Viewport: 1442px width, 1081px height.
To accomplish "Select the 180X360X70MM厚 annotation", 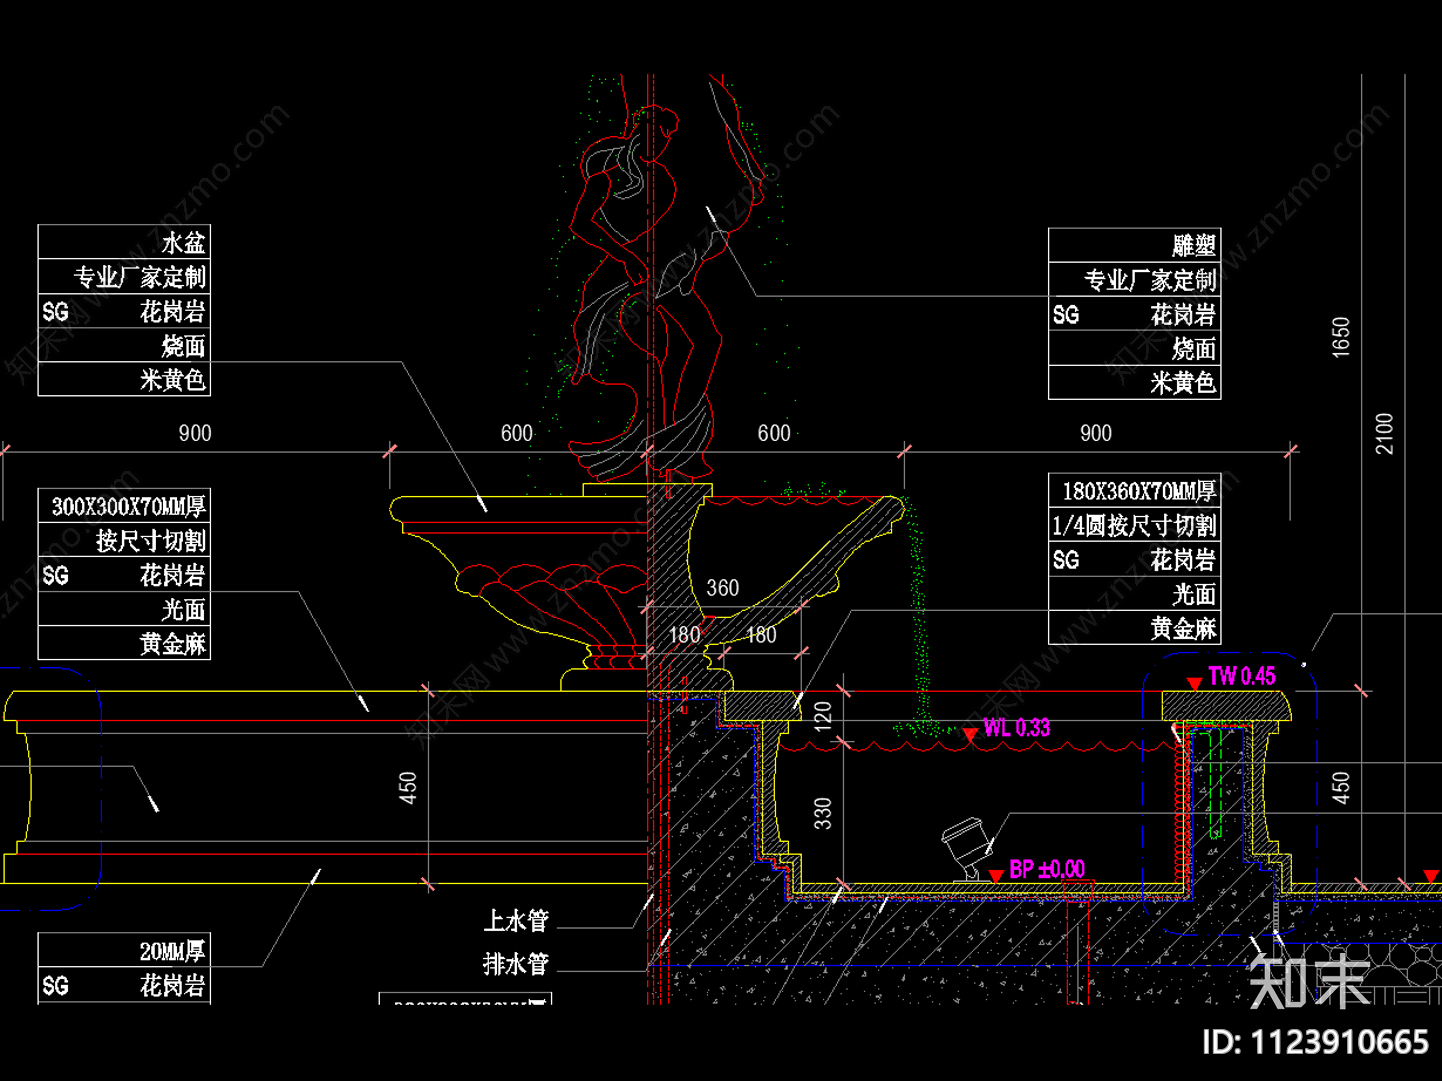I will click(x=1139, y=492).
